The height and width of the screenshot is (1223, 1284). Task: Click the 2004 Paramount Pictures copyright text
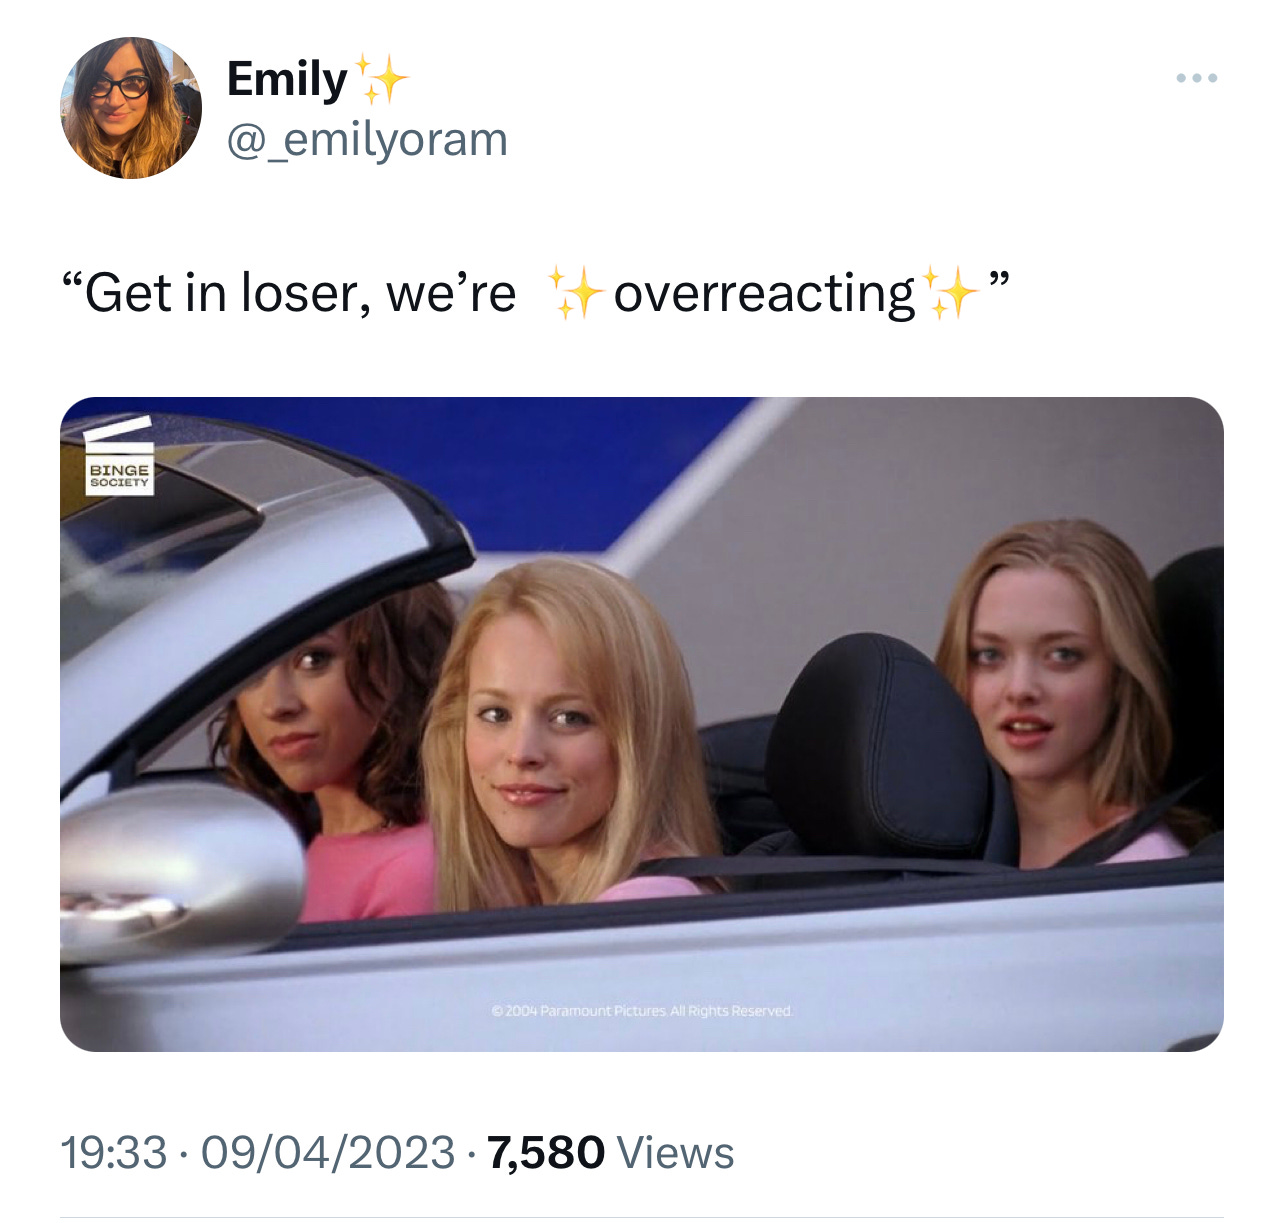(x=642, y=1011)
